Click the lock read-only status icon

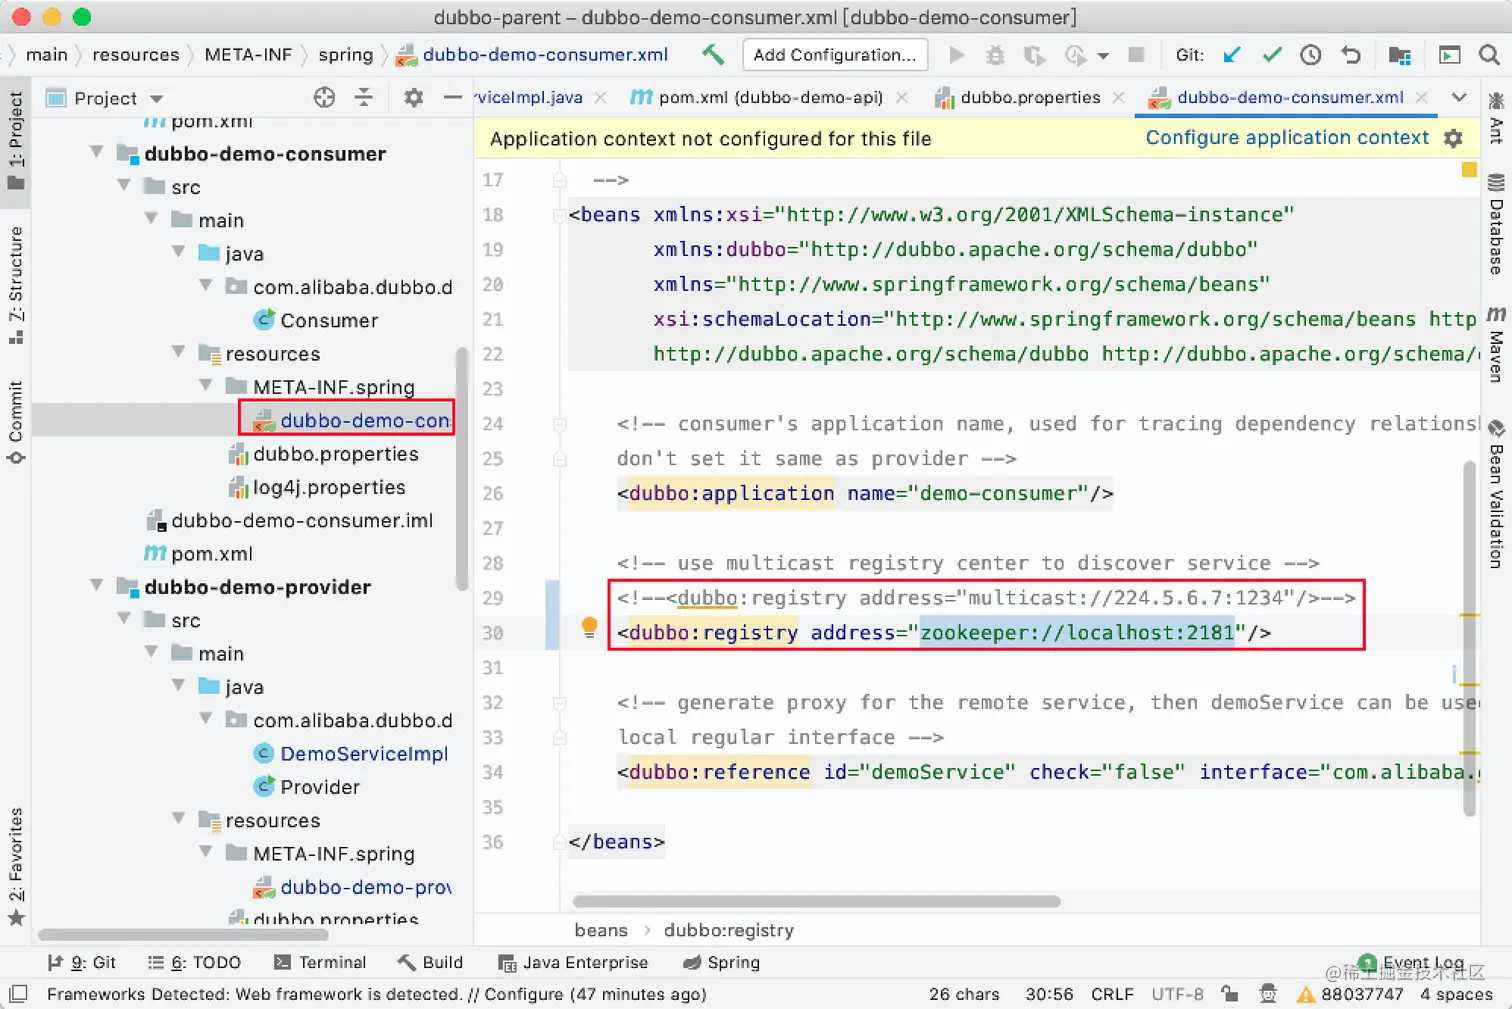pos(1230,993)
